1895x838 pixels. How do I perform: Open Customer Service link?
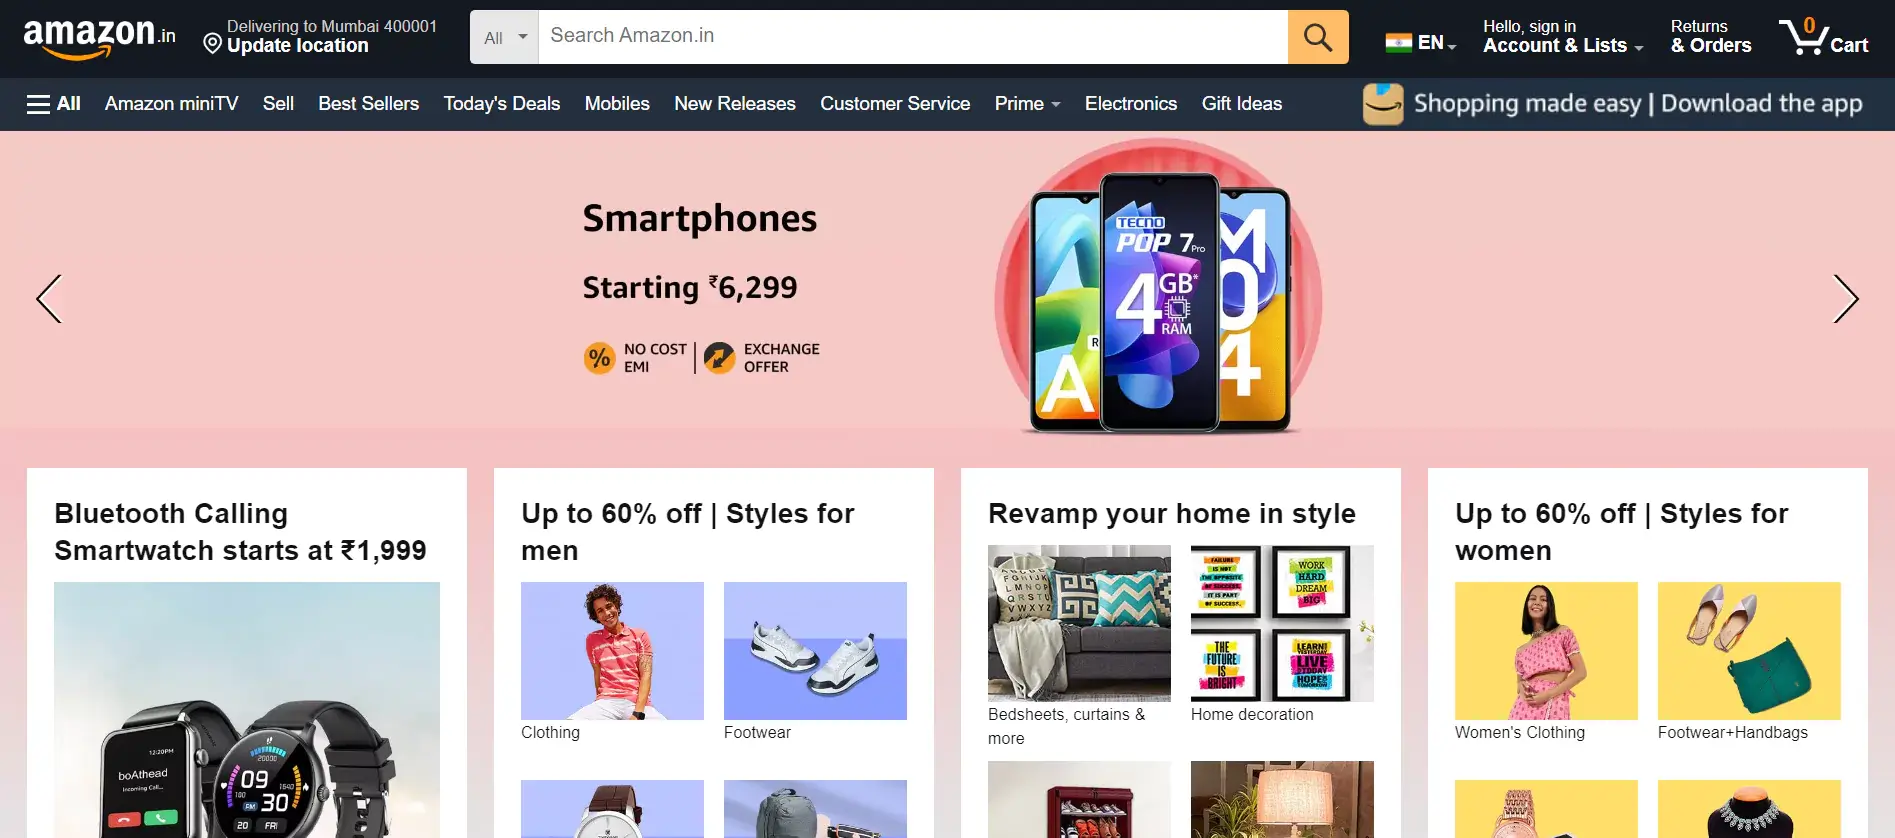895,104
